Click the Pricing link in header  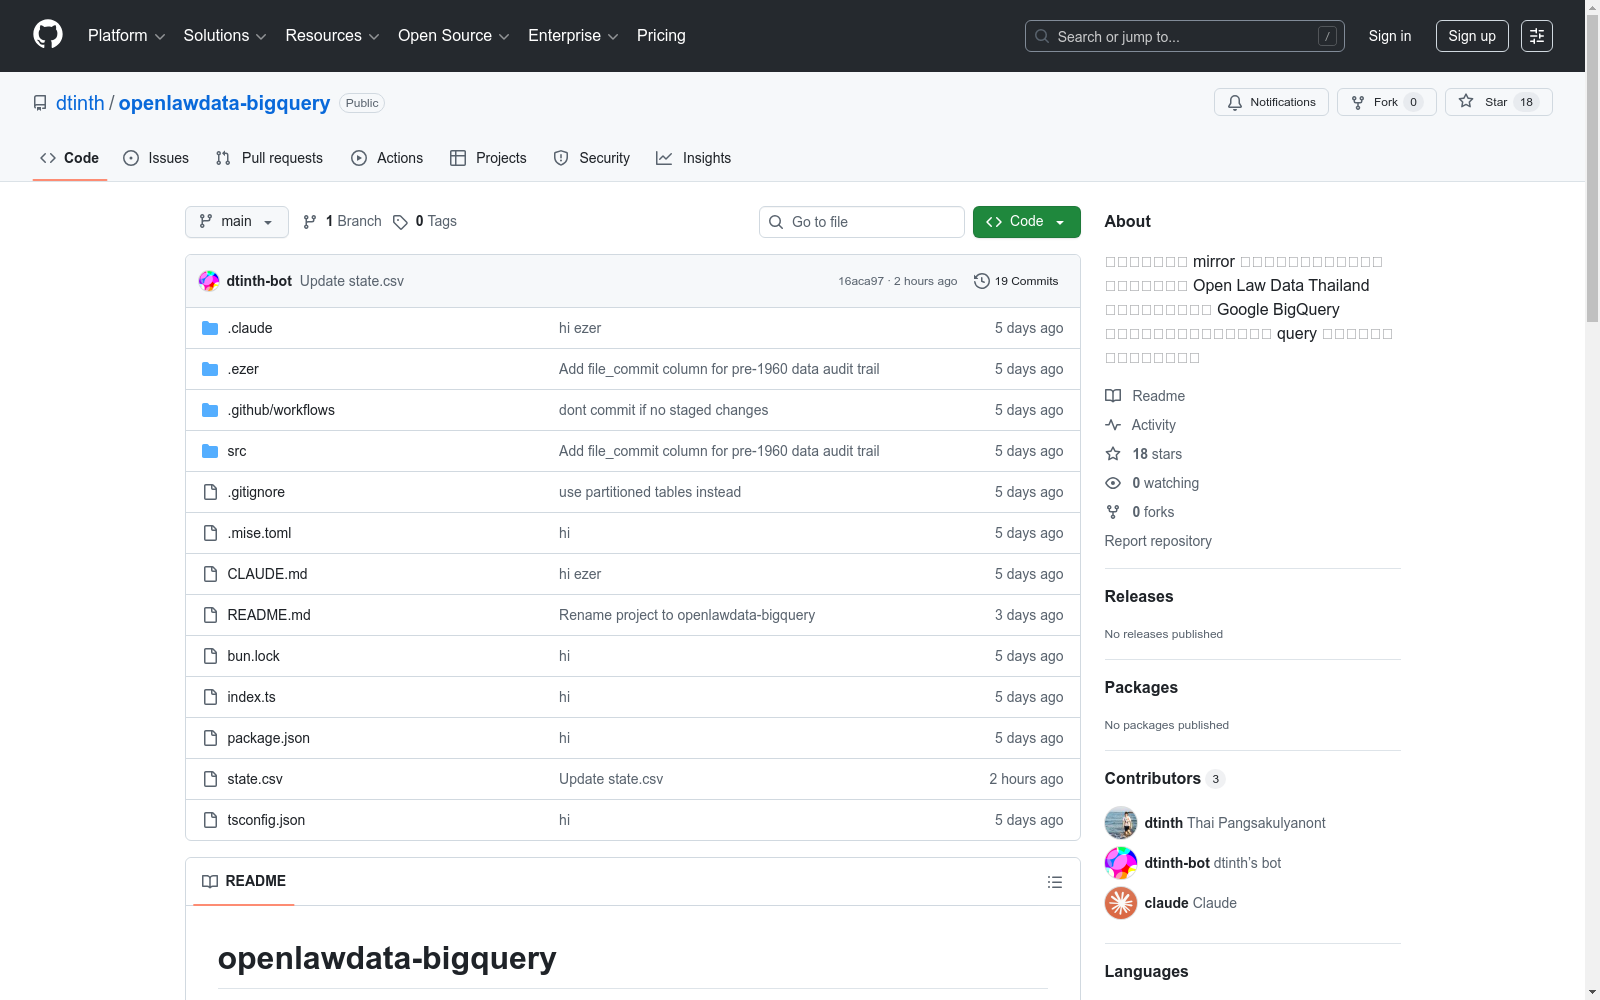point(661,36)
